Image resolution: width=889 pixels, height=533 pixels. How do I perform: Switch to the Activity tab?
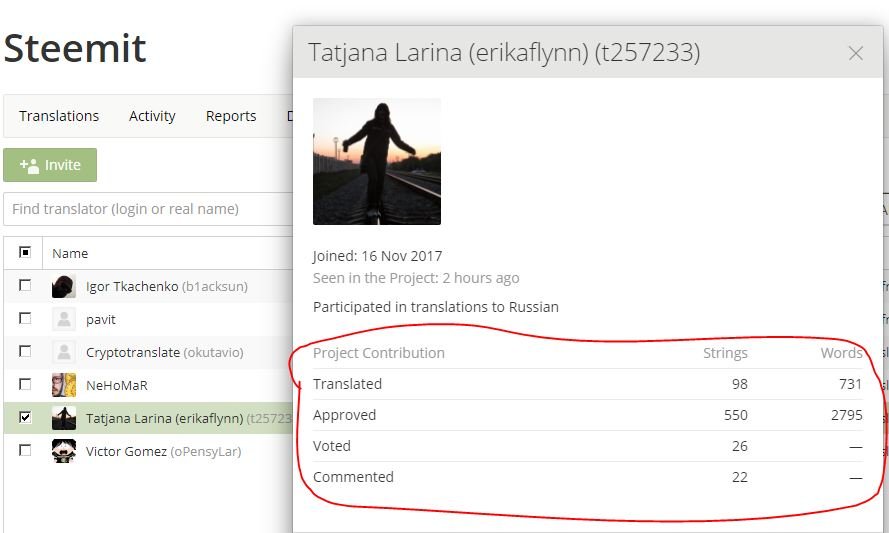(x=152, y=116)
